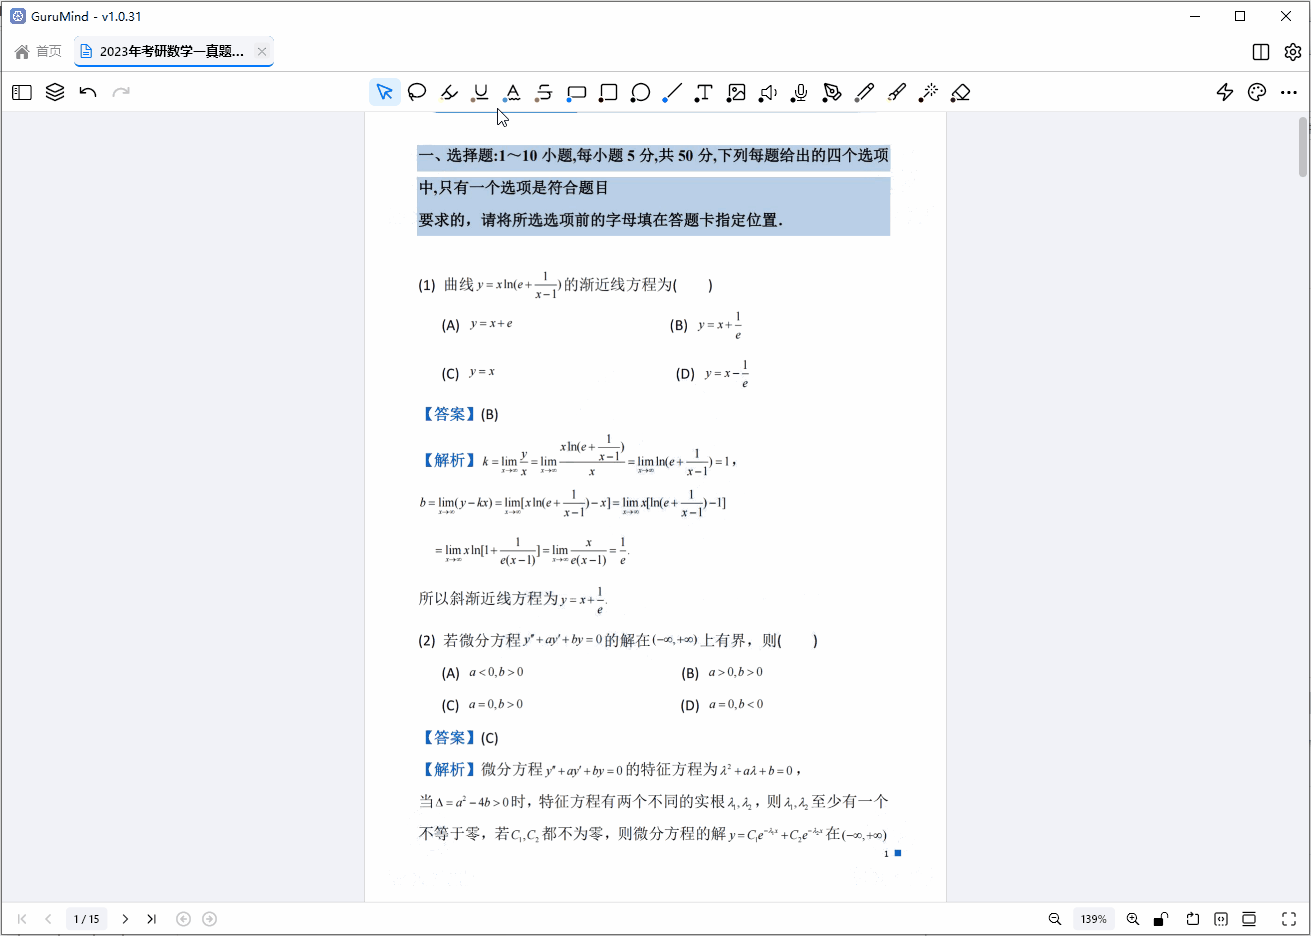Toggle the unlock padlock icon
Viewport: 1311px width, 936px height.
tap(1161, 919)
